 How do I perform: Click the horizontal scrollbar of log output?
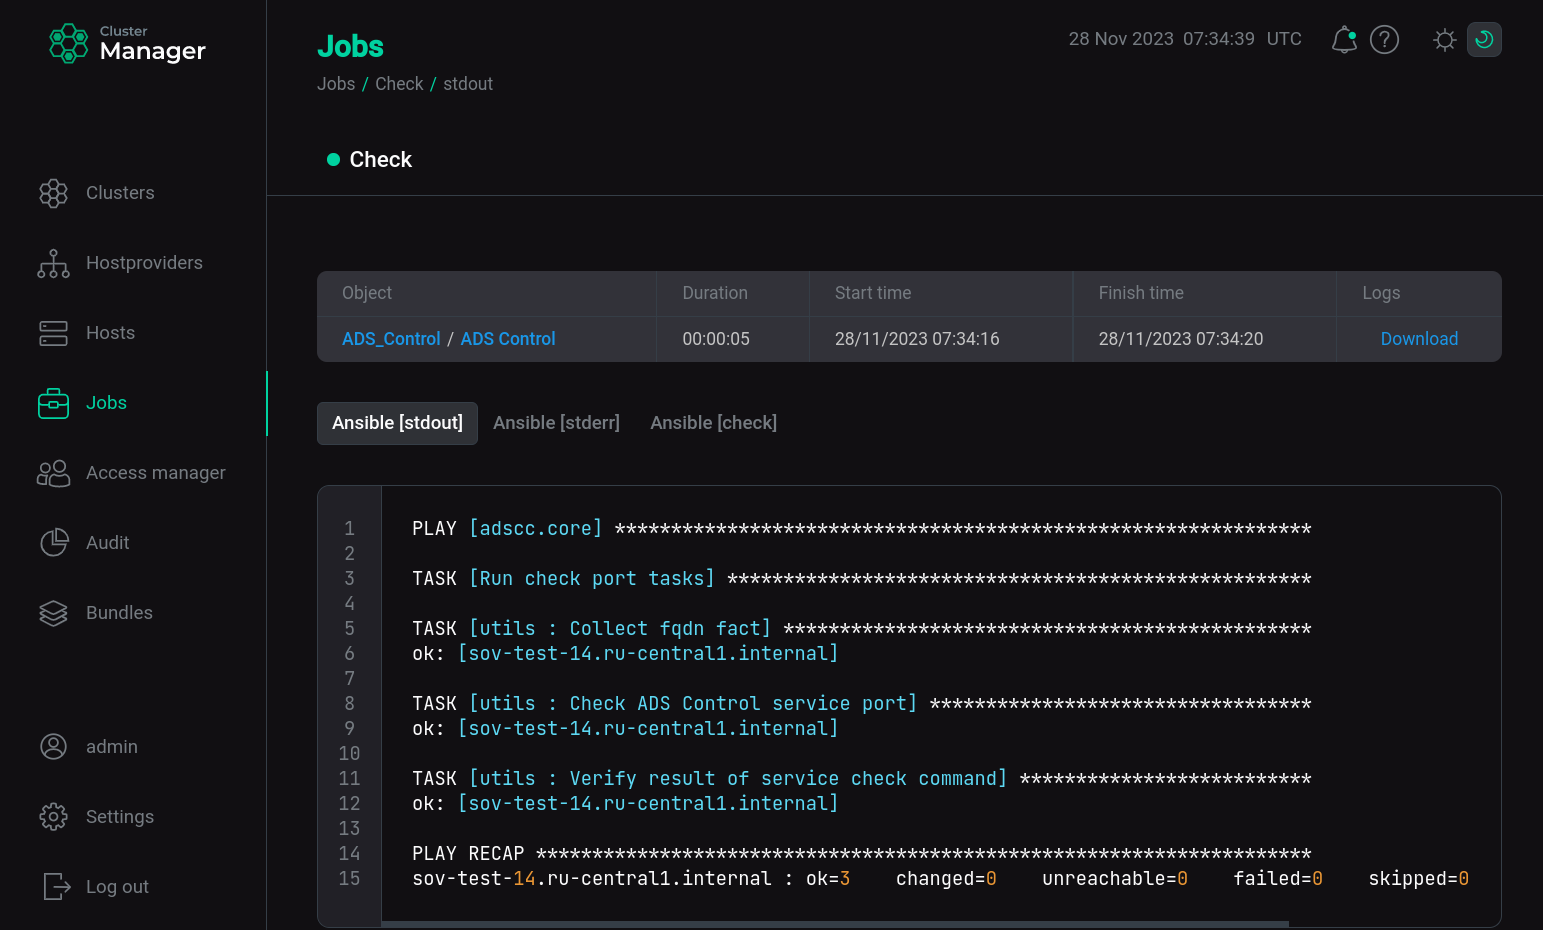[x=835, y=924]
